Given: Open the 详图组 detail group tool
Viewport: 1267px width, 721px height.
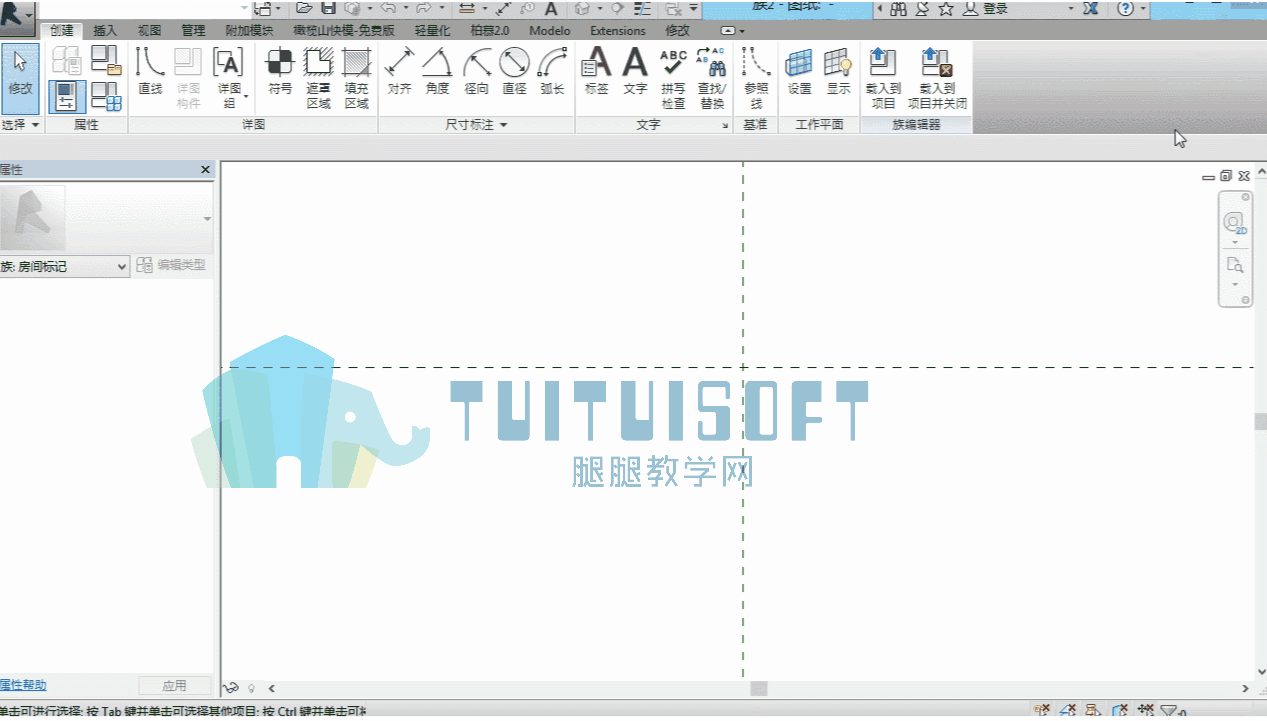Looking at the screenshot, I should pyautogui.click(x=229, y=78).
